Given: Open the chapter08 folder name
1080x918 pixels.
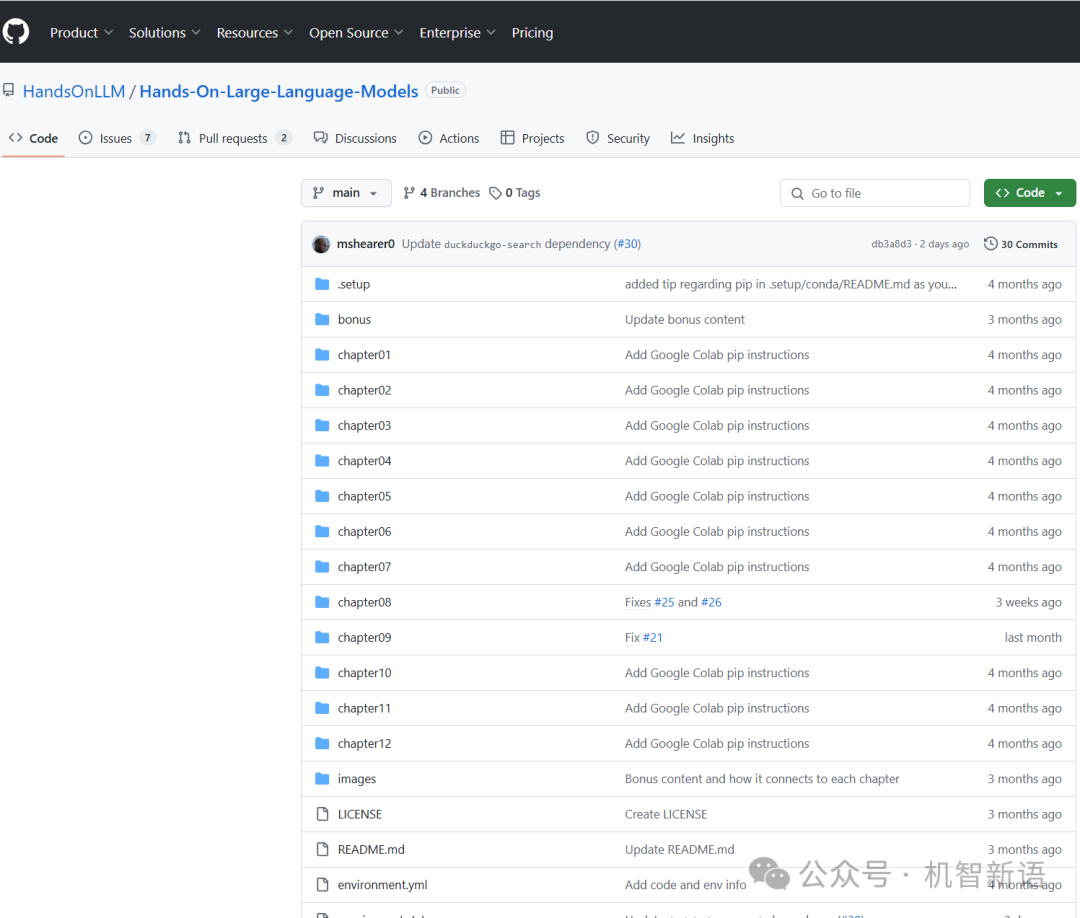Looking at the screenshot, I should pos(364,602).
